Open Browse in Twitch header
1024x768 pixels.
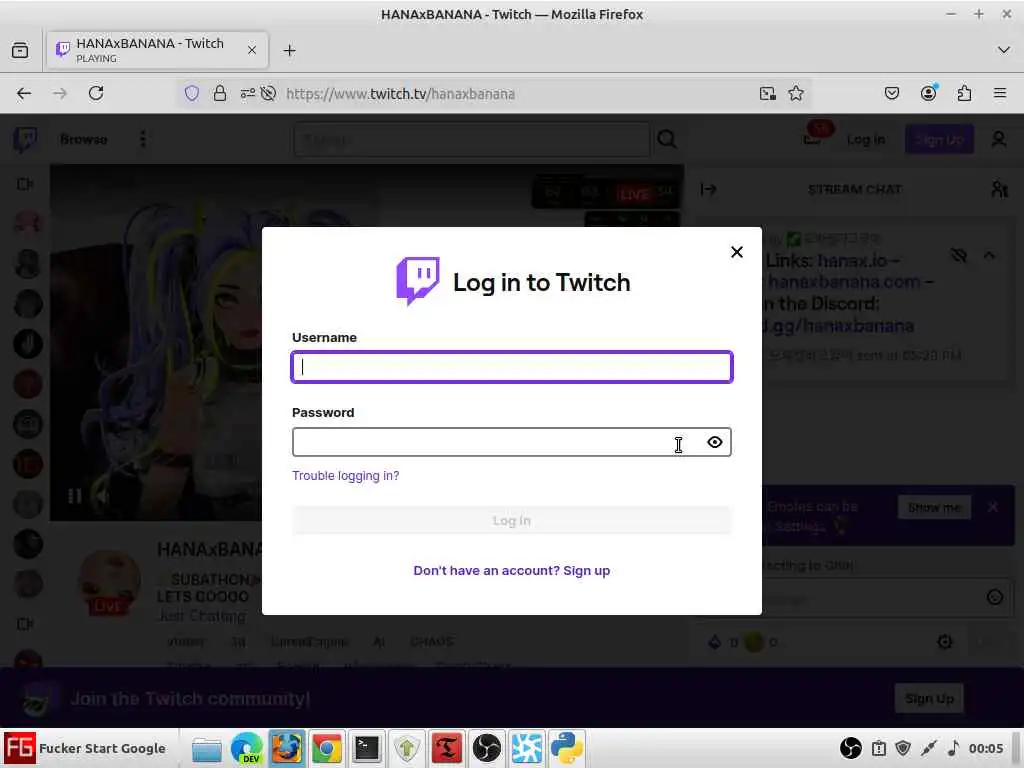pyautogui.click(x=84, y=139)
